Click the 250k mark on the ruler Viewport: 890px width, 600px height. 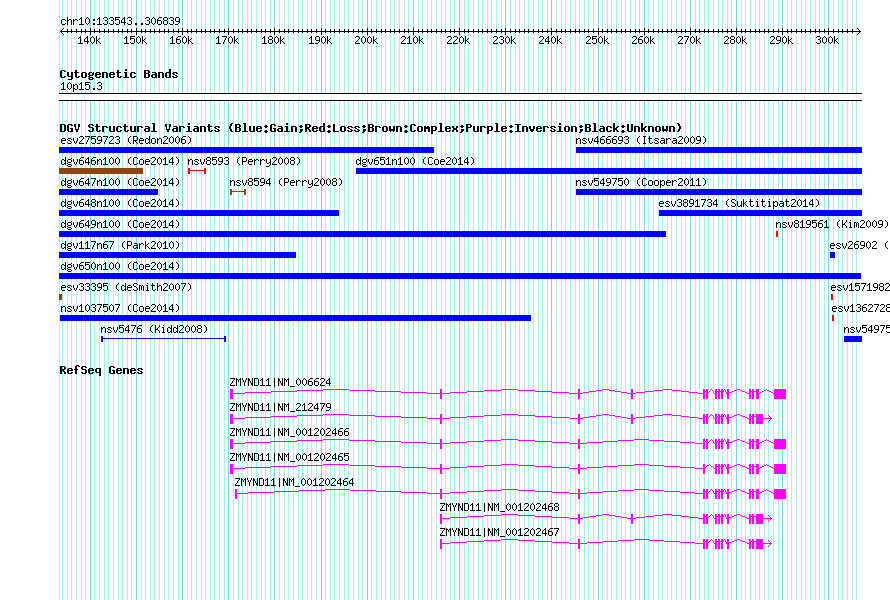pos(597,40)
